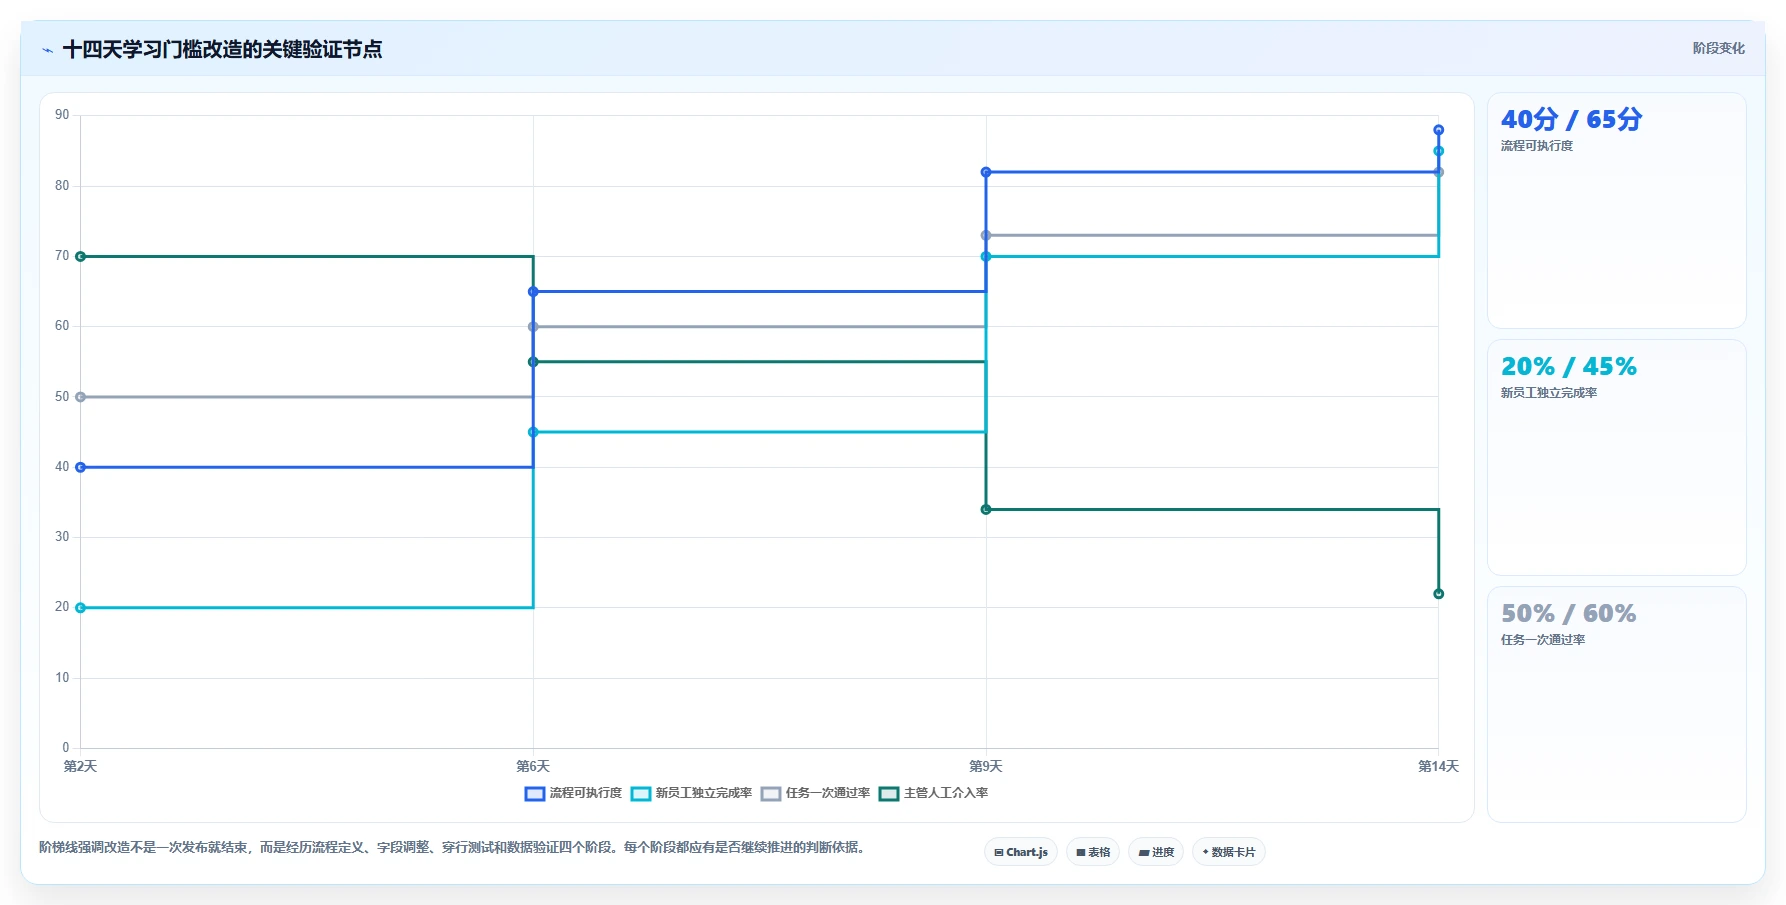Click 主管人工介入率 point at 第6天 (55)
Viewport: 1786px width, 905px height.
tap(533, 362)
